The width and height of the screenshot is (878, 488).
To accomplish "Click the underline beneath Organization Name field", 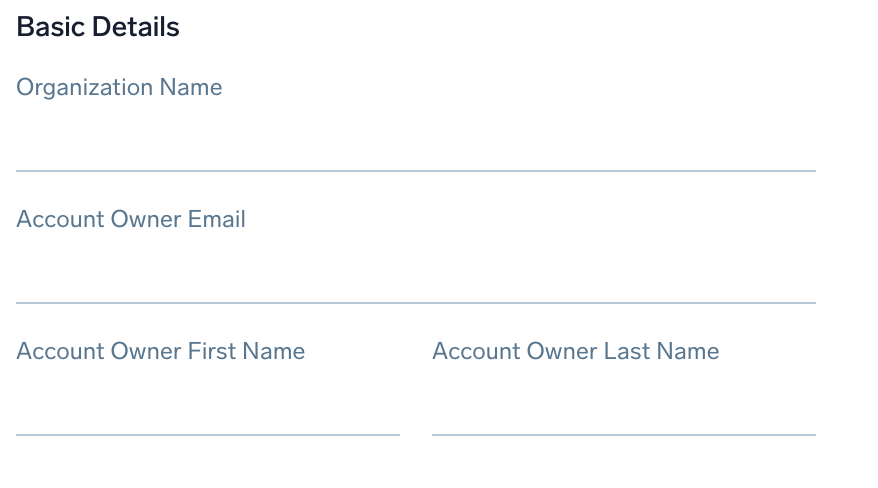I will 415,171.
